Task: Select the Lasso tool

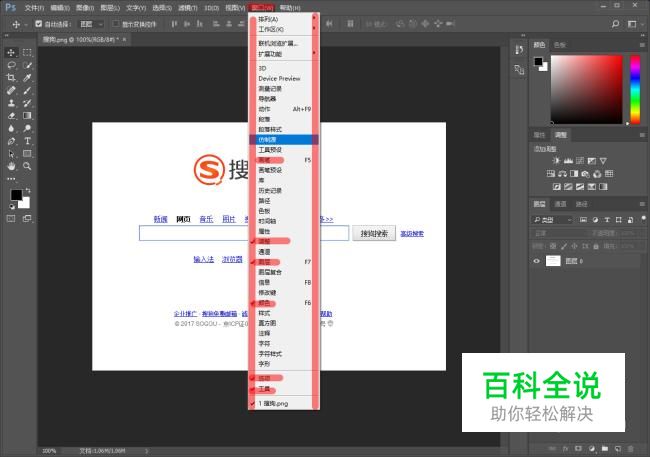Action: [x=11, y=65]
